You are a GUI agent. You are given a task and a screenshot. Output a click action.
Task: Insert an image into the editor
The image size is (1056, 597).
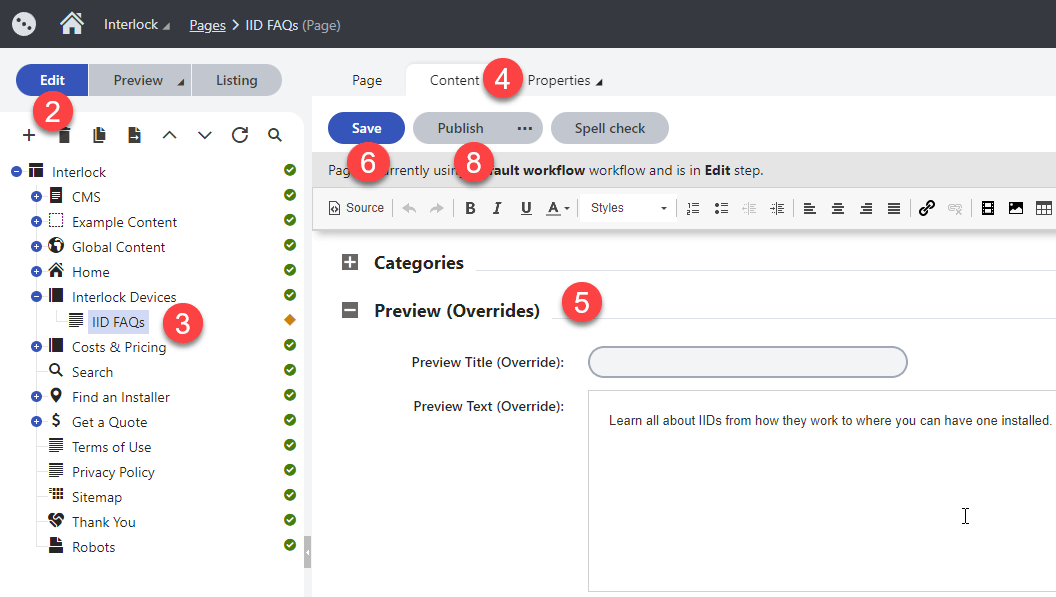pos(1016,208)
